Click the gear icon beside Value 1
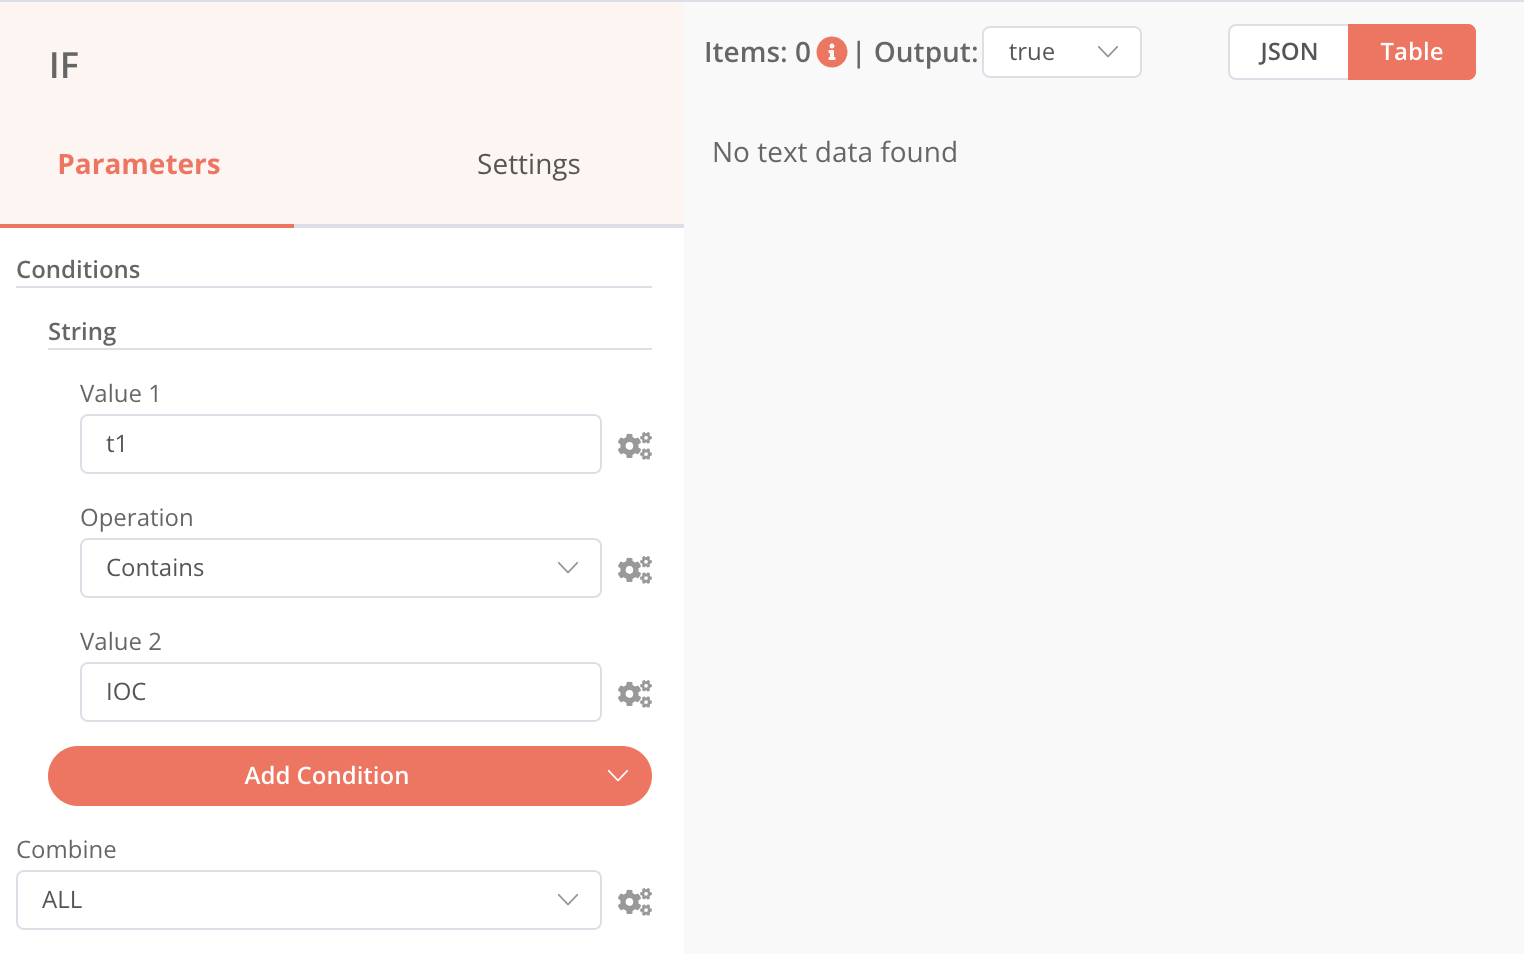The width and height of the screenshot is (1524, 954). (634, 445)
